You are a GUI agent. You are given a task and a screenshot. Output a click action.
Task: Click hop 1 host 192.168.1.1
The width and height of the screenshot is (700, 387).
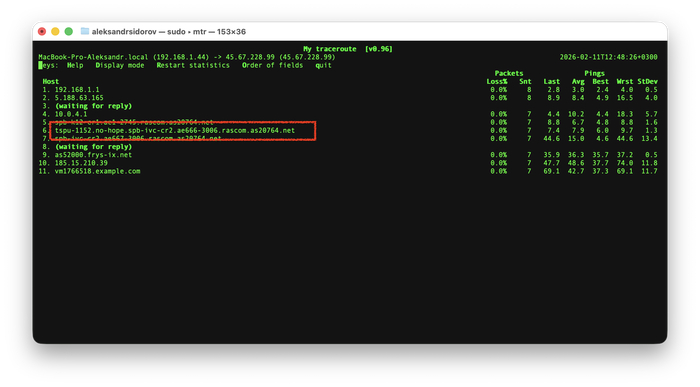[x=77, y=90]
